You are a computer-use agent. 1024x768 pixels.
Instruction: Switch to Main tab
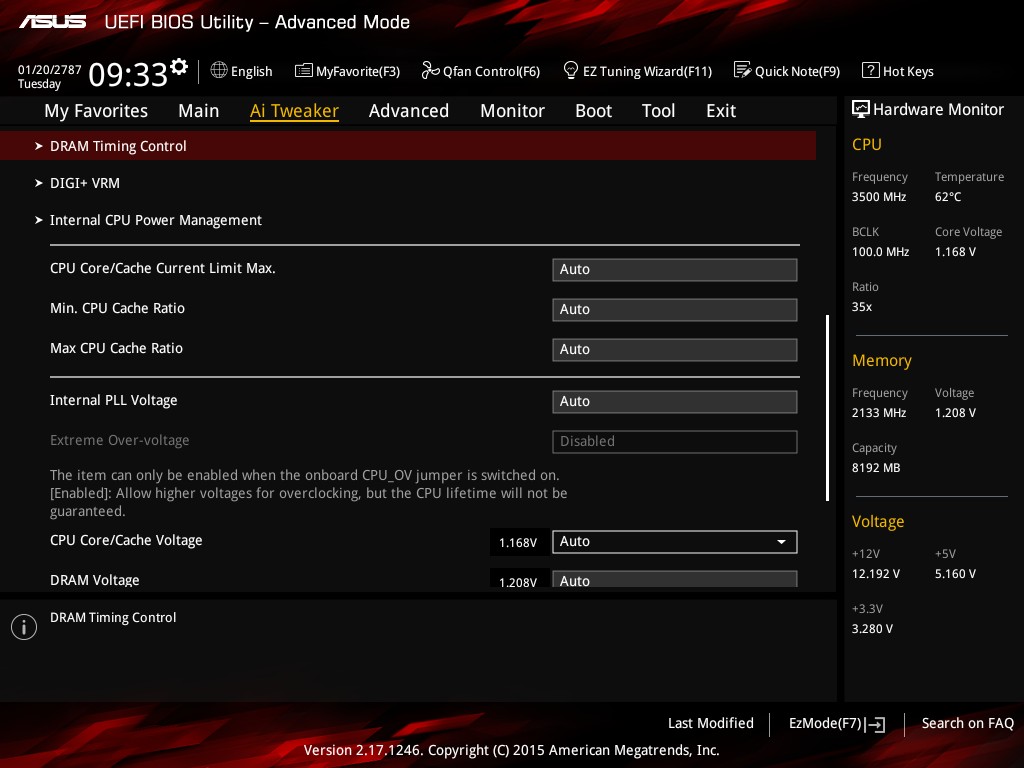(199, 111)
